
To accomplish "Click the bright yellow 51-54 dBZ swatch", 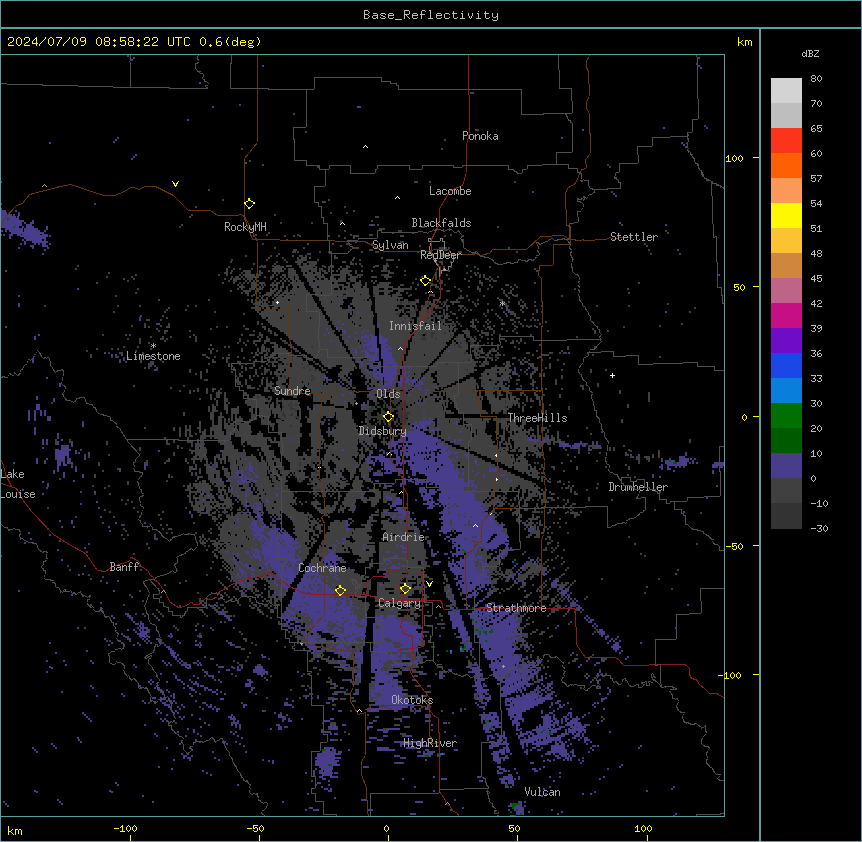I will pos(786,215).
